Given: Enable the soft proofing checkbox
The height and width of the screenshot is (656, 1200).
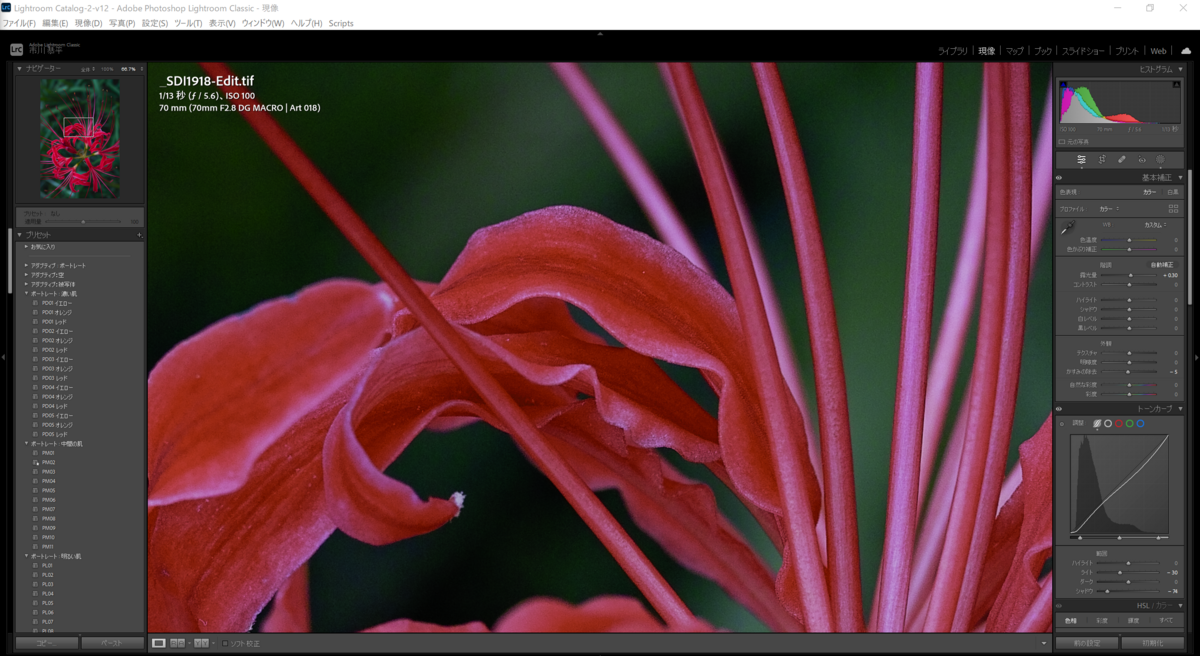Looking at the screenshot, I should pyautogui.click(x=226, y=643).
